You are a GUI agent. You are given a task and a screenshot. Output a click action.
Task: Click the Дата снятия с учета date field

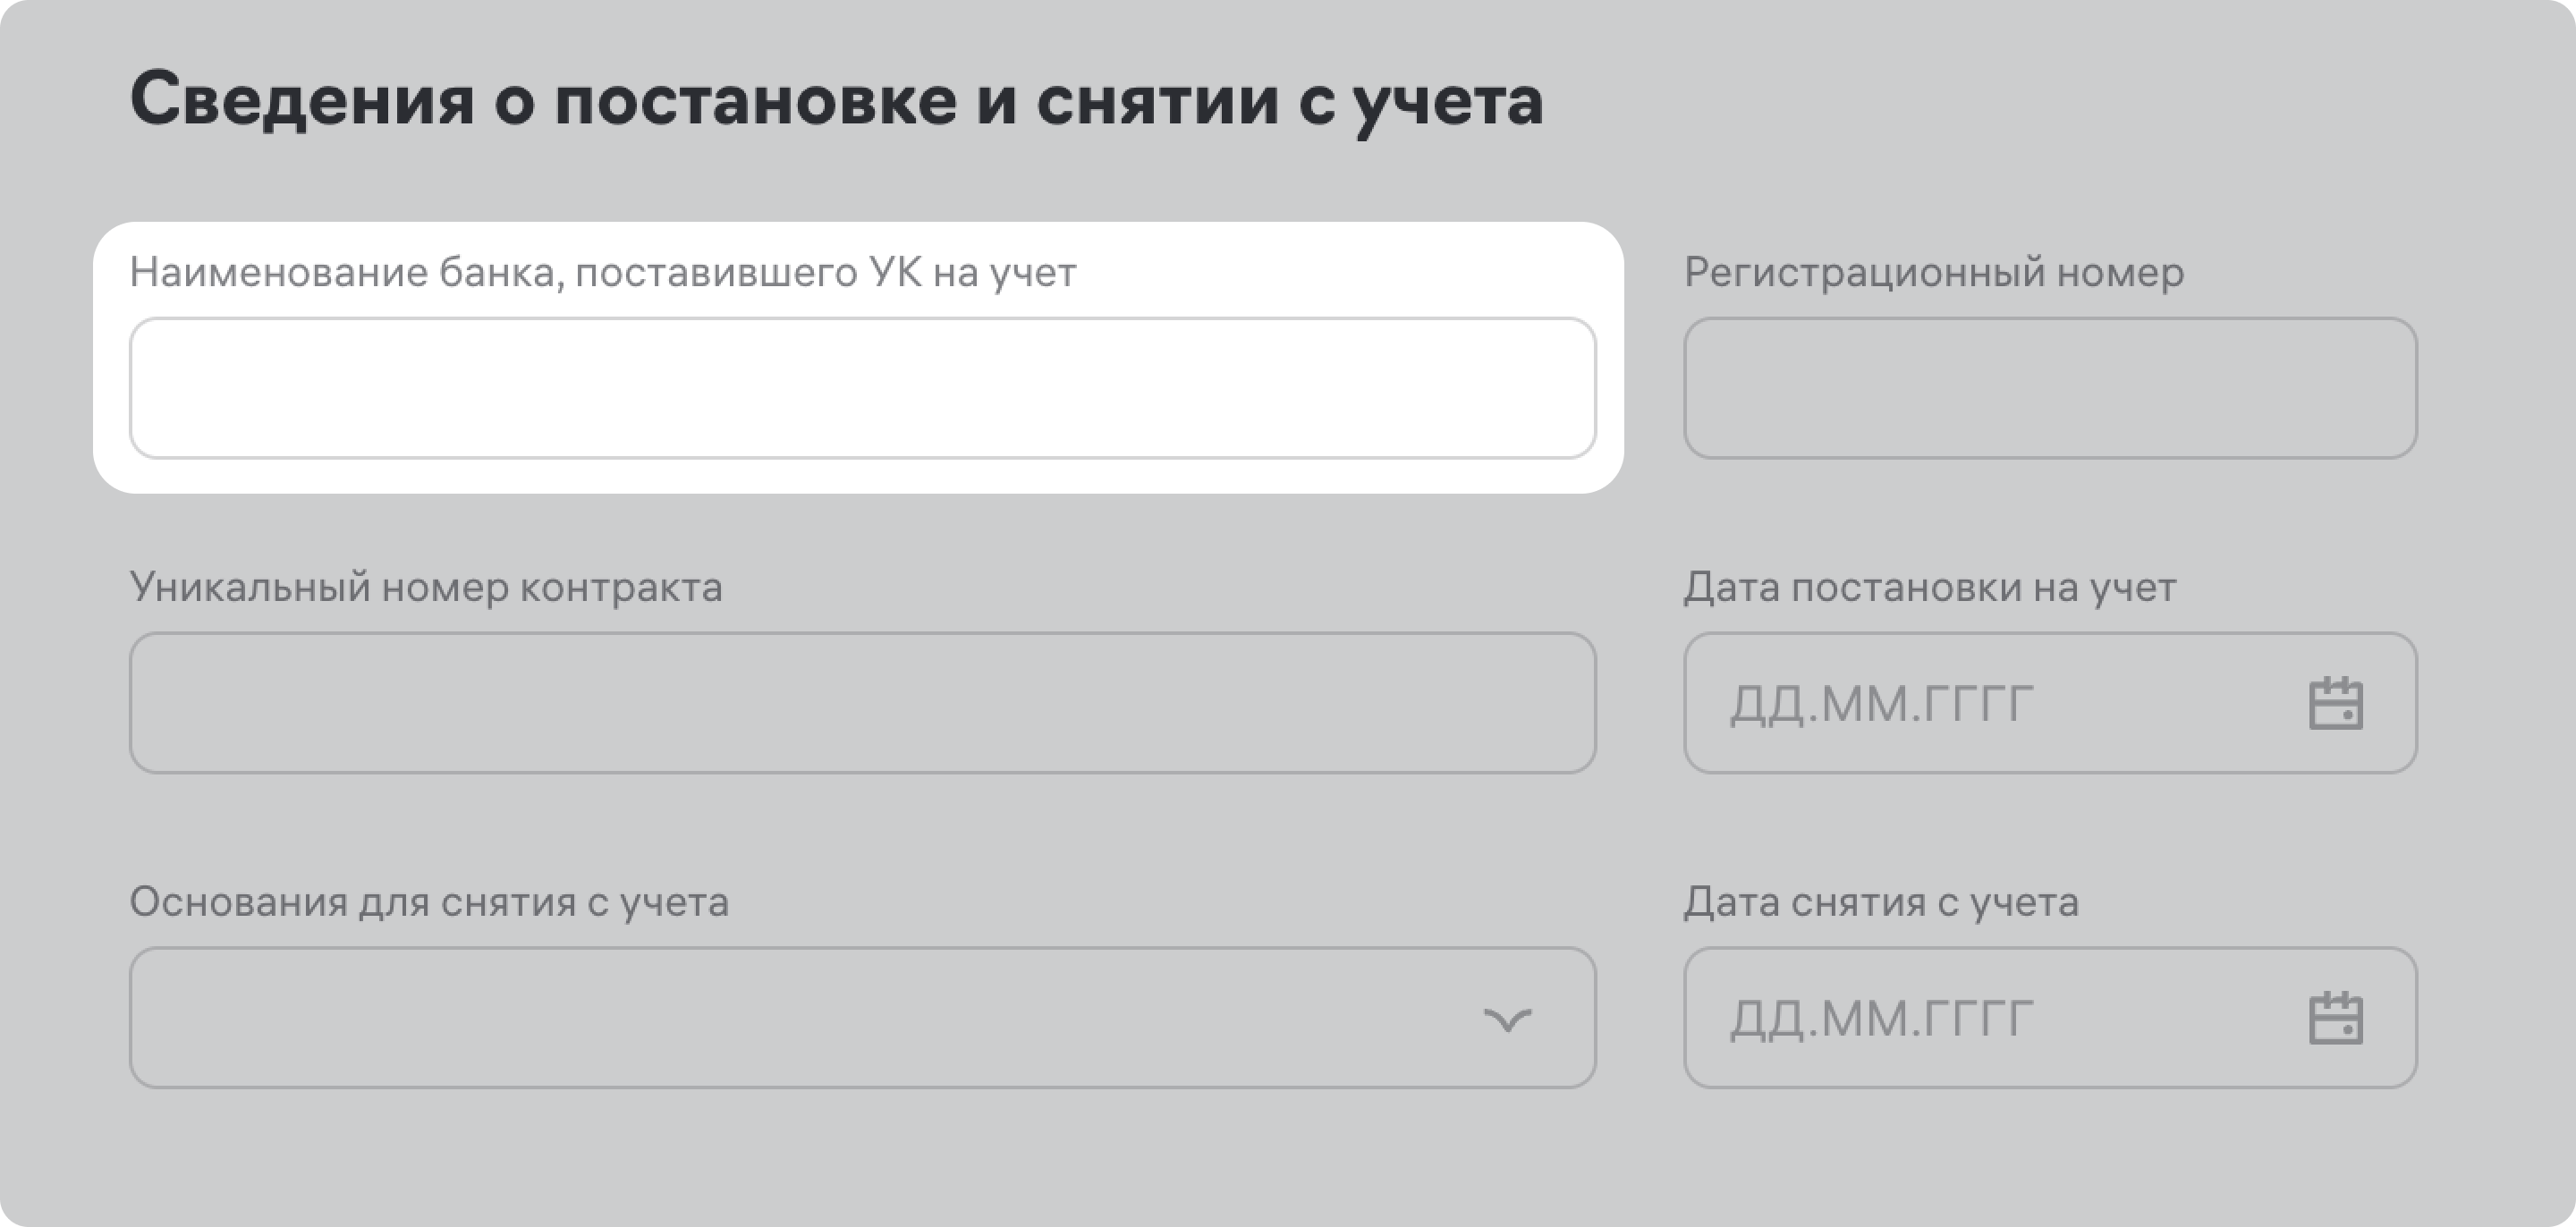[x=2000, y=1018]
